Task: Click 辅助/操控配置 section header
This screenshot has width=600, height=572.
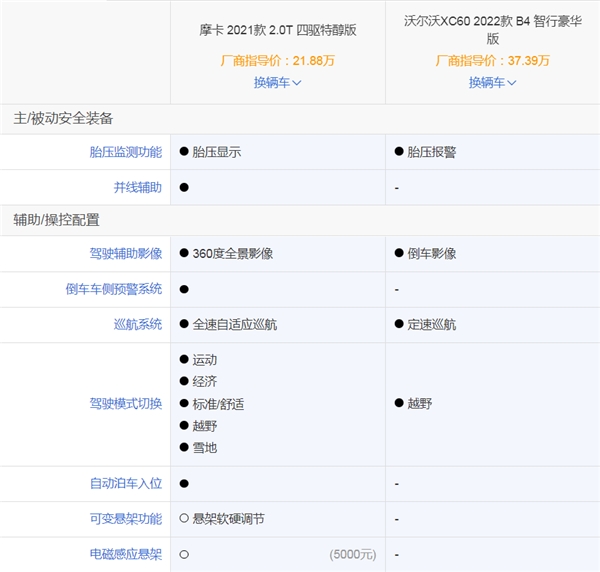Action: (56, 219)
